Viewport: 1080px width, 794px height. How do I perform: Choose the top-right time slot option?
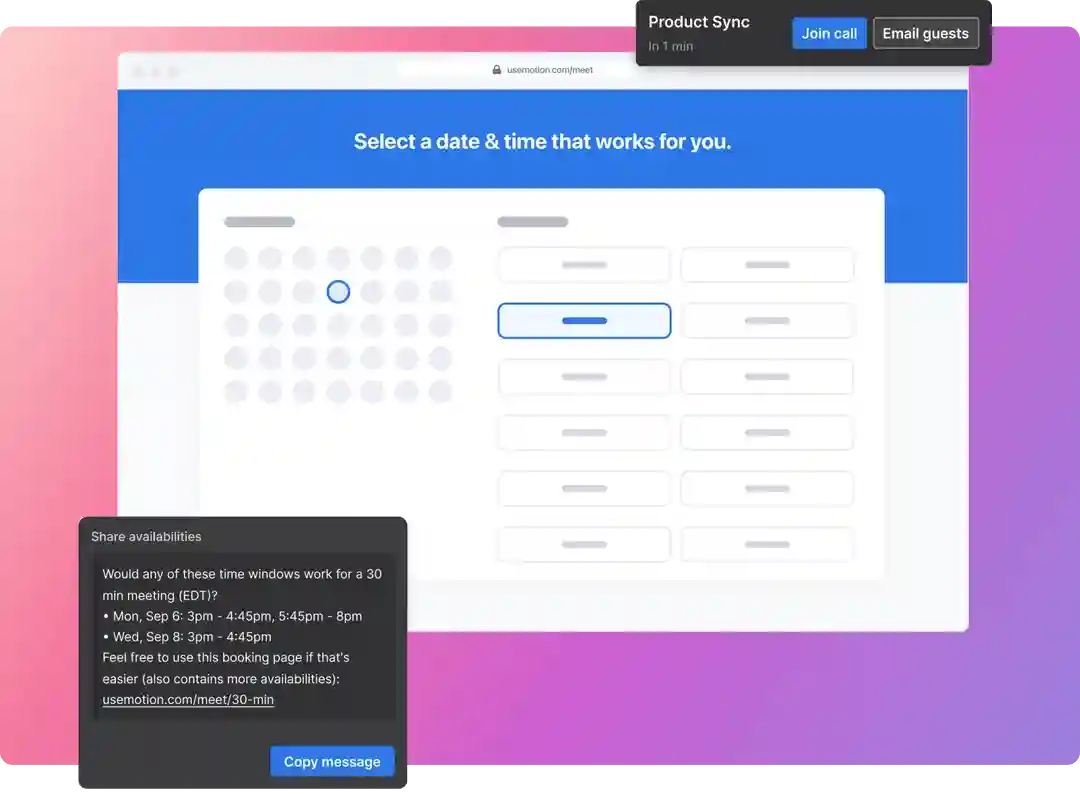click(x=767, y=265)
